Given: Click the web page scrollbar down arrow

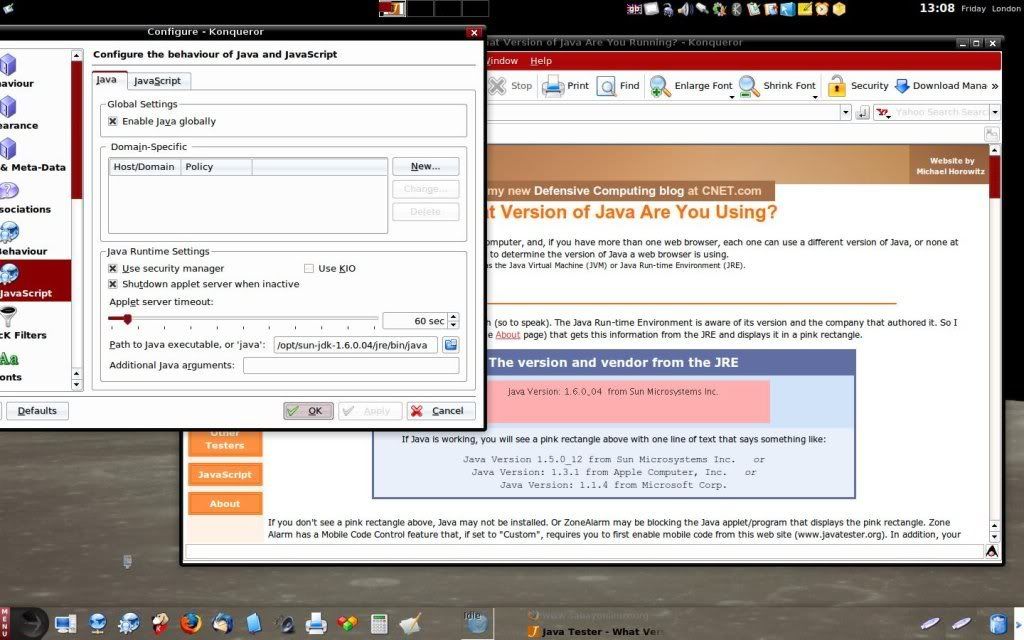Looking at the screenshot, I should click(x=995, y=537).
